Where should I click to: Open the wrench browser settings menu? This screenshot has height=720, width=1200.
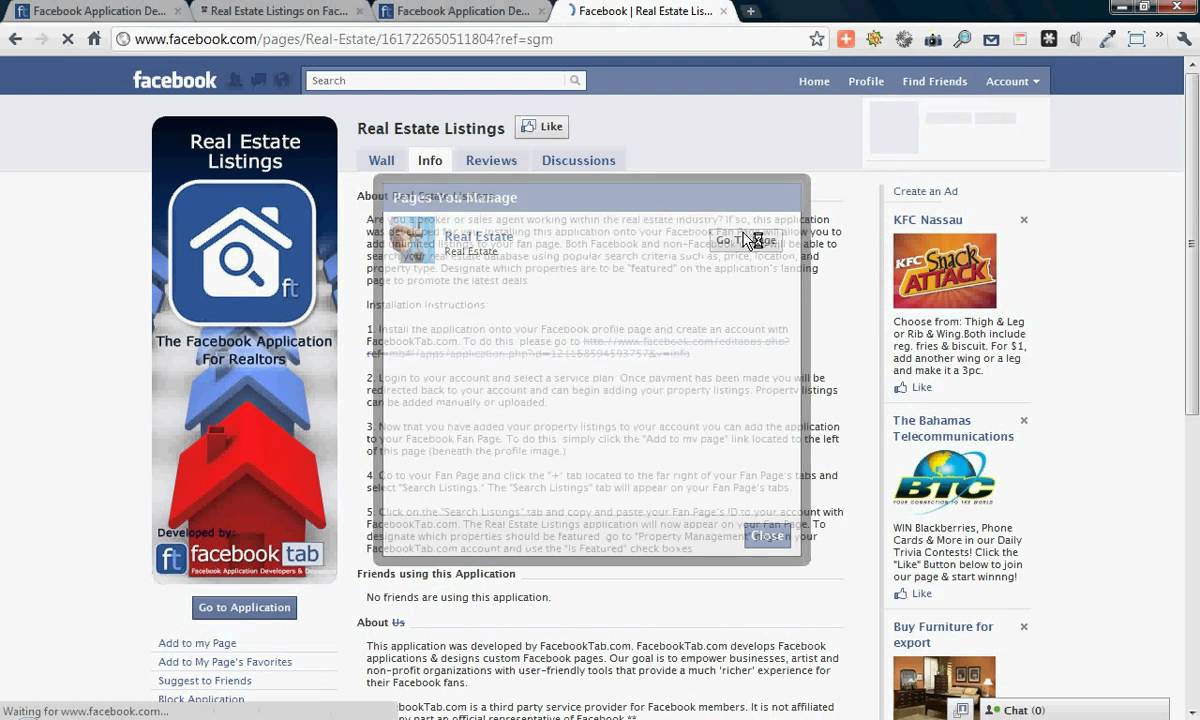point(1182,39)
